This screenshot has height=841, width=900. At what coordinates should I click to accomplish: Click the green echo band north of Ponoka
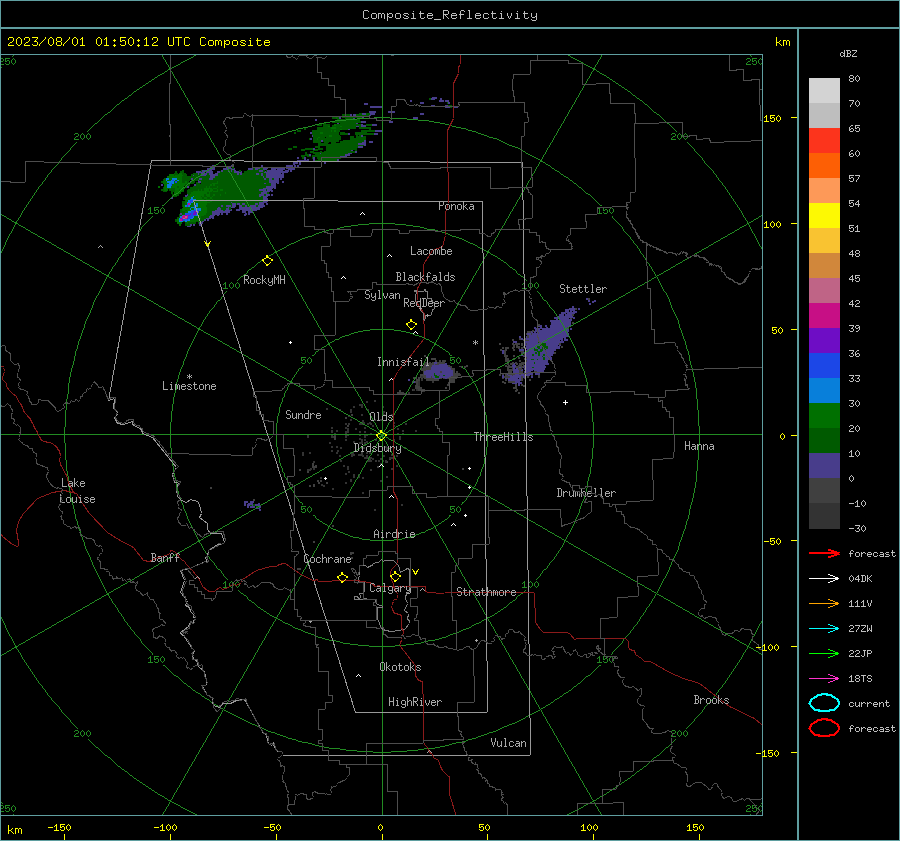point(340,137)
